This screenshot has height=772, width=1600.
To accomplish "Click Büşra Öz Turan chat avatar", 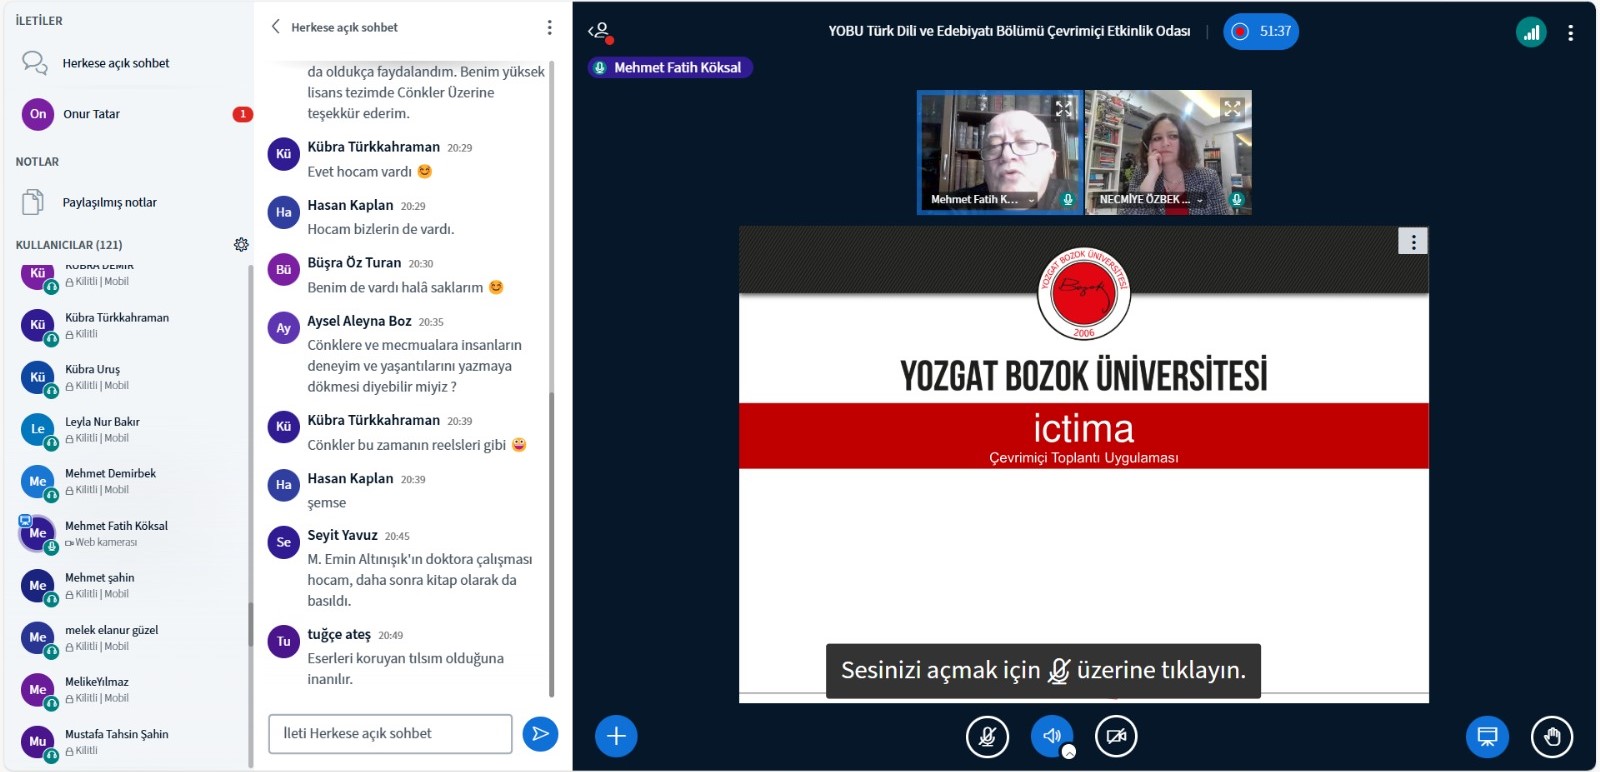I will pos(284,269).
